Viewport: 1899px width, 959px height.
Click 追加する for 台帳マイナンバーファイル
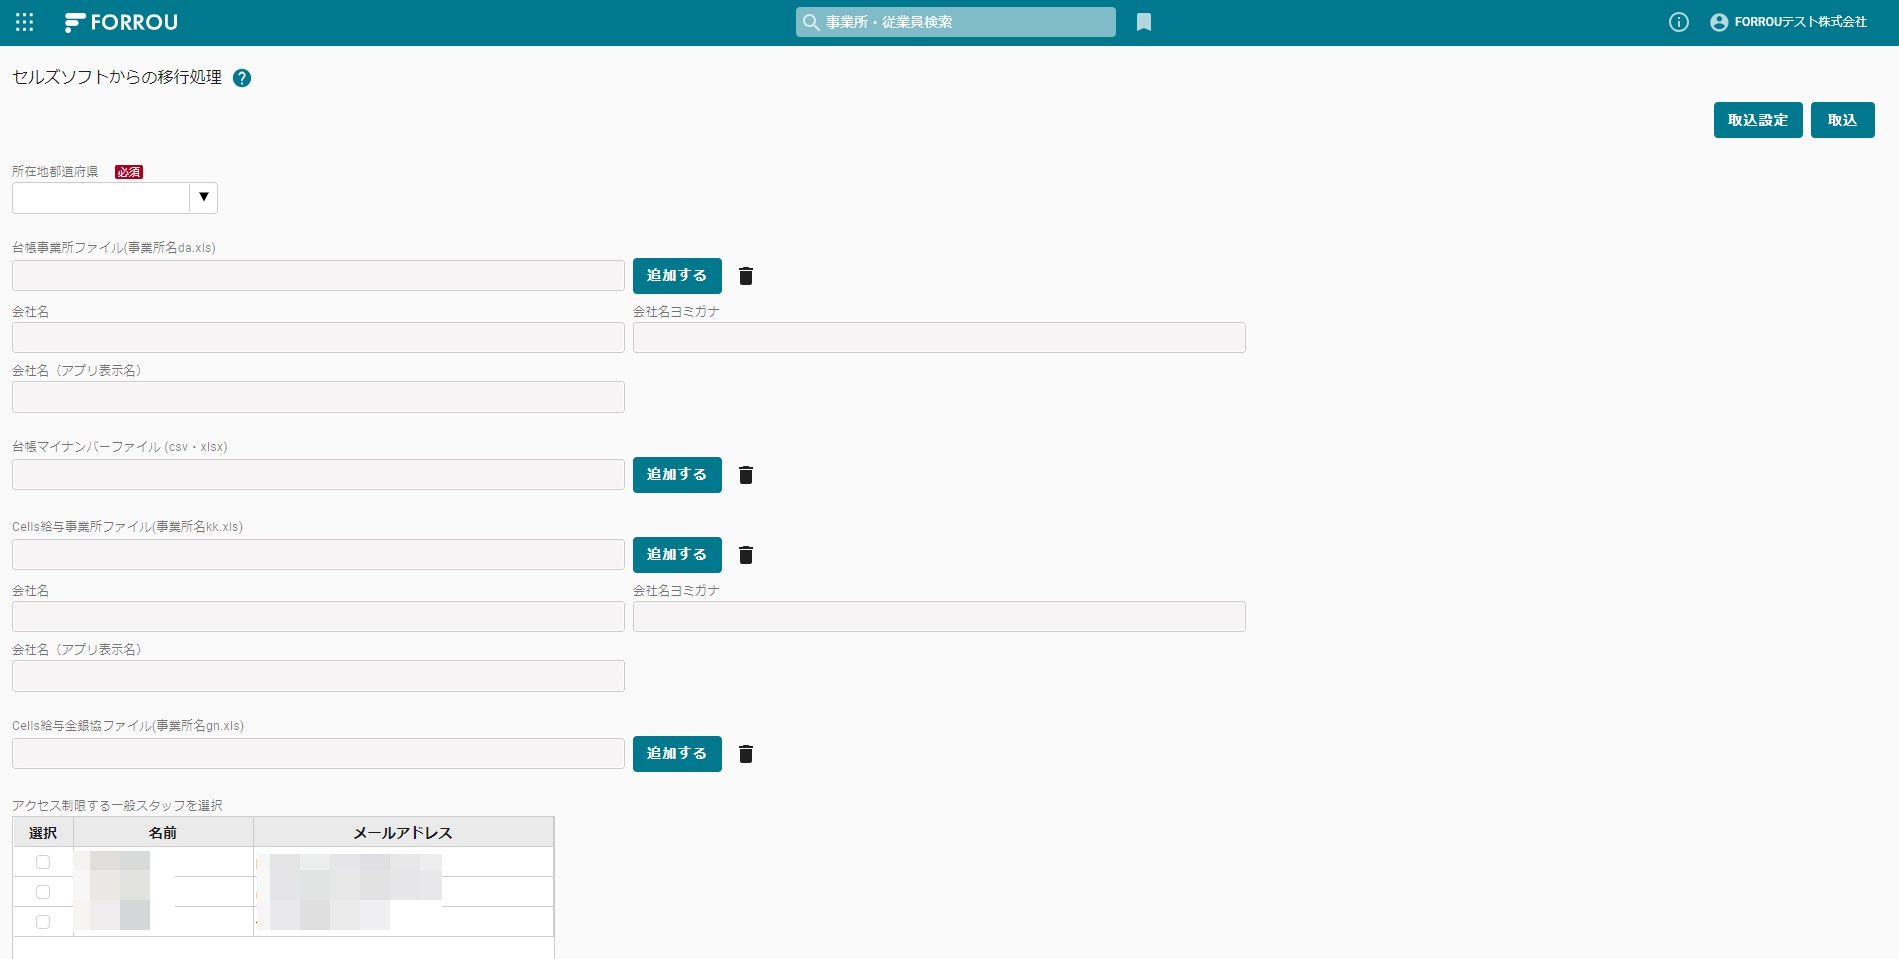point(677,475)
